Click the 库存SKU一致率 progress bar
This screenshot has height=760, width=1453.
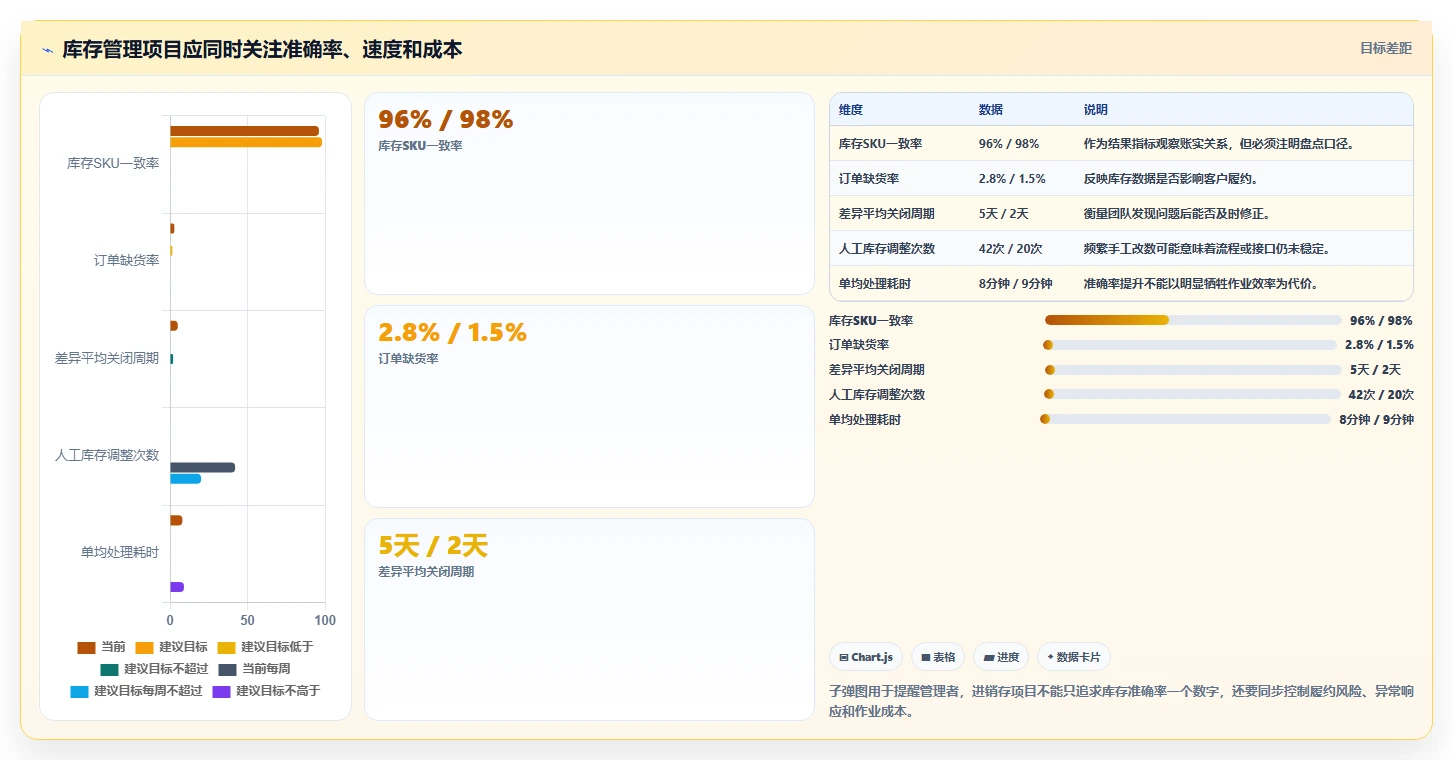pos(1192,320)
